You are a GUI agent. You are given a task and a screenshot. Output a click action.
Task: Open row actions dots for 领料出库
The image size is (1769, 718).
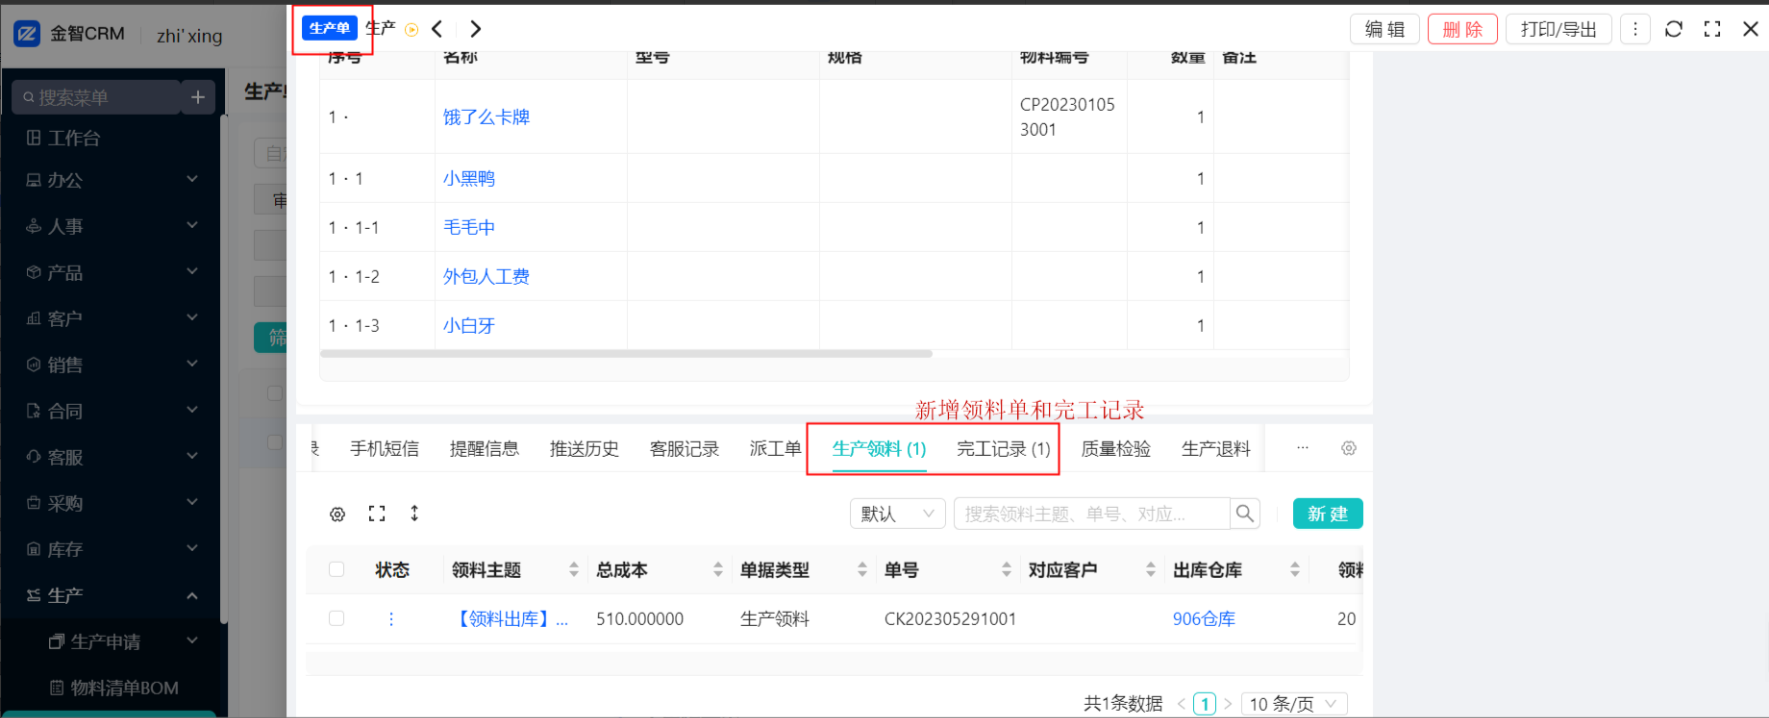click(391, 619)
